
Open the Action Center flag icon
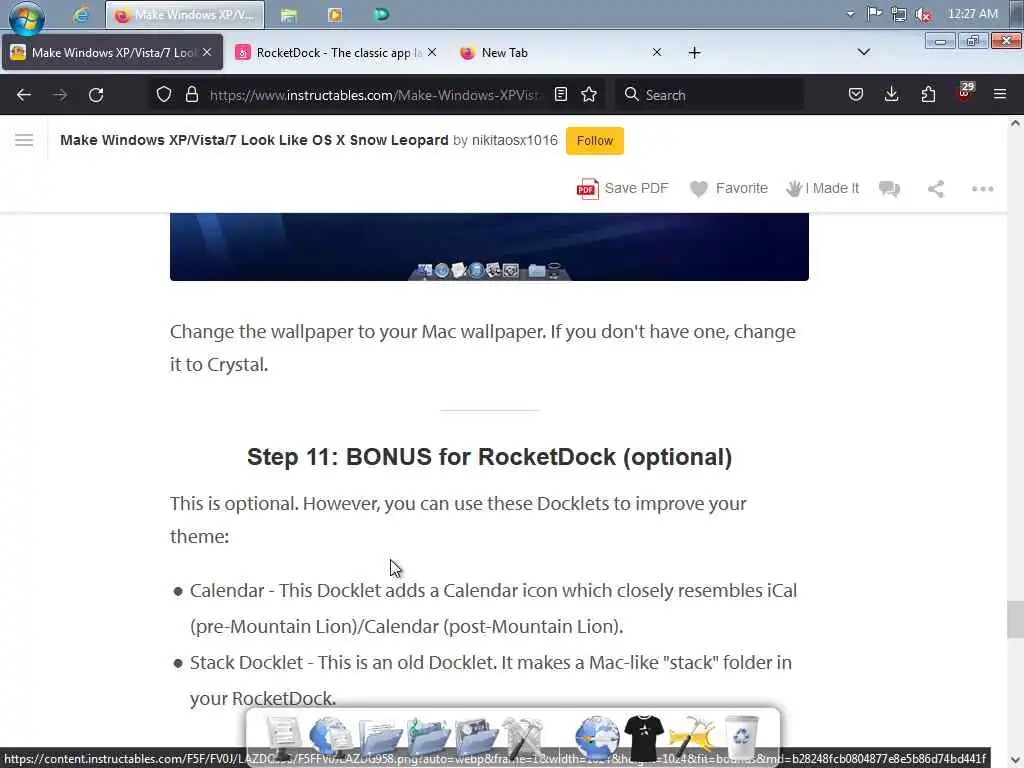pos(874,14)
